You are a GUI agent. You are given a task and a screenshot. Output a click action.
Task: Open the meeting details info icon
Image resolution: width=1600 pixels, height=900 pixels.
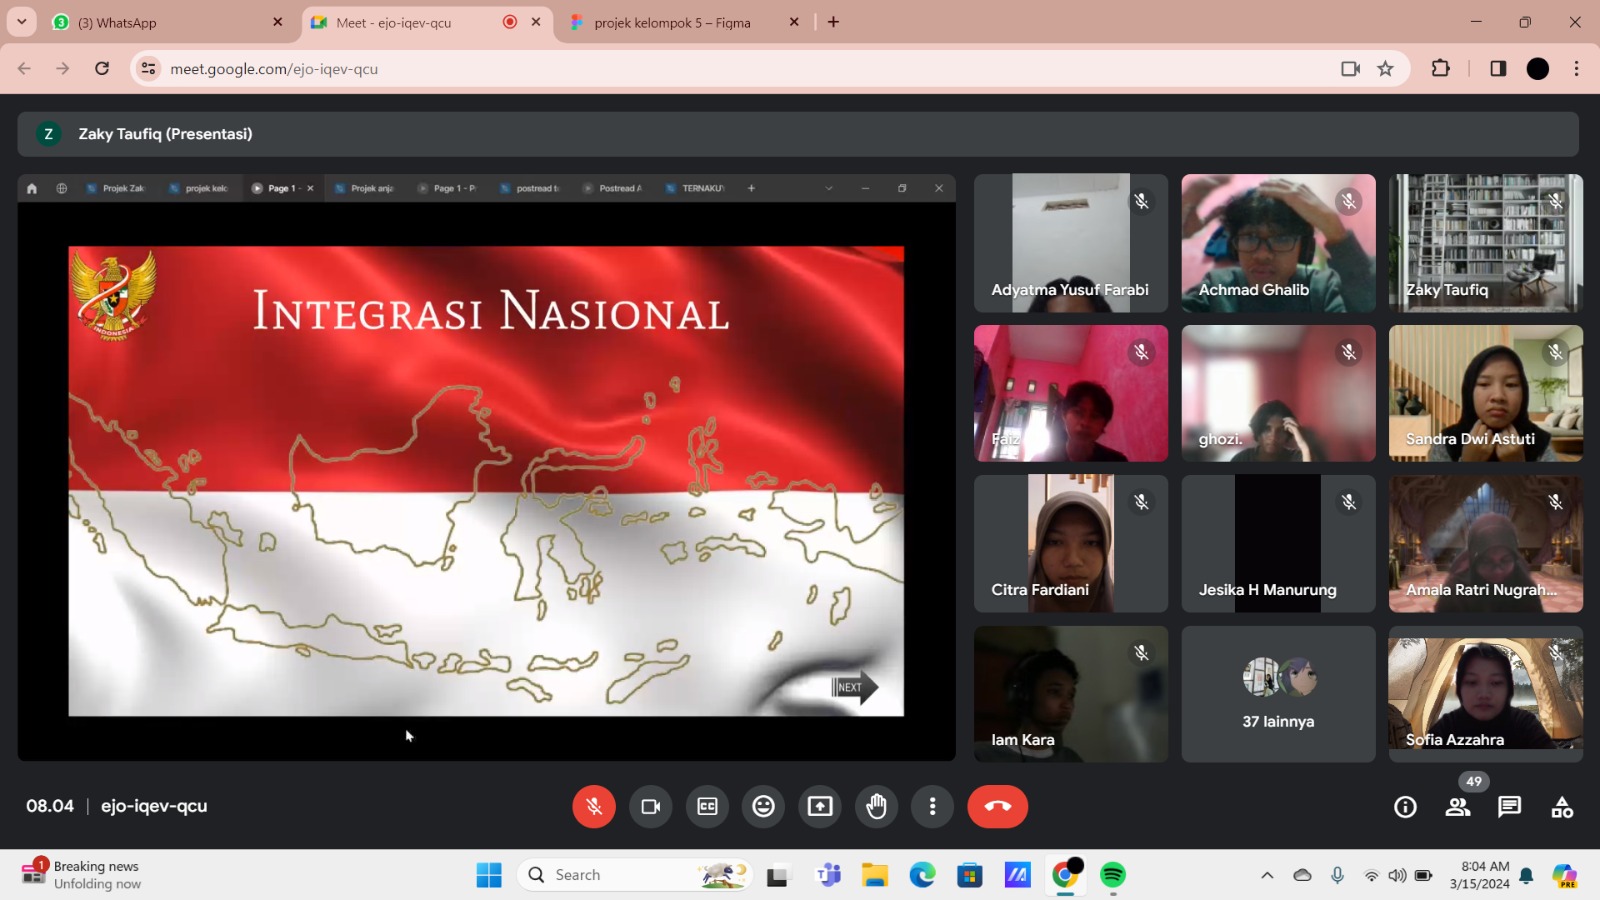1405,807
